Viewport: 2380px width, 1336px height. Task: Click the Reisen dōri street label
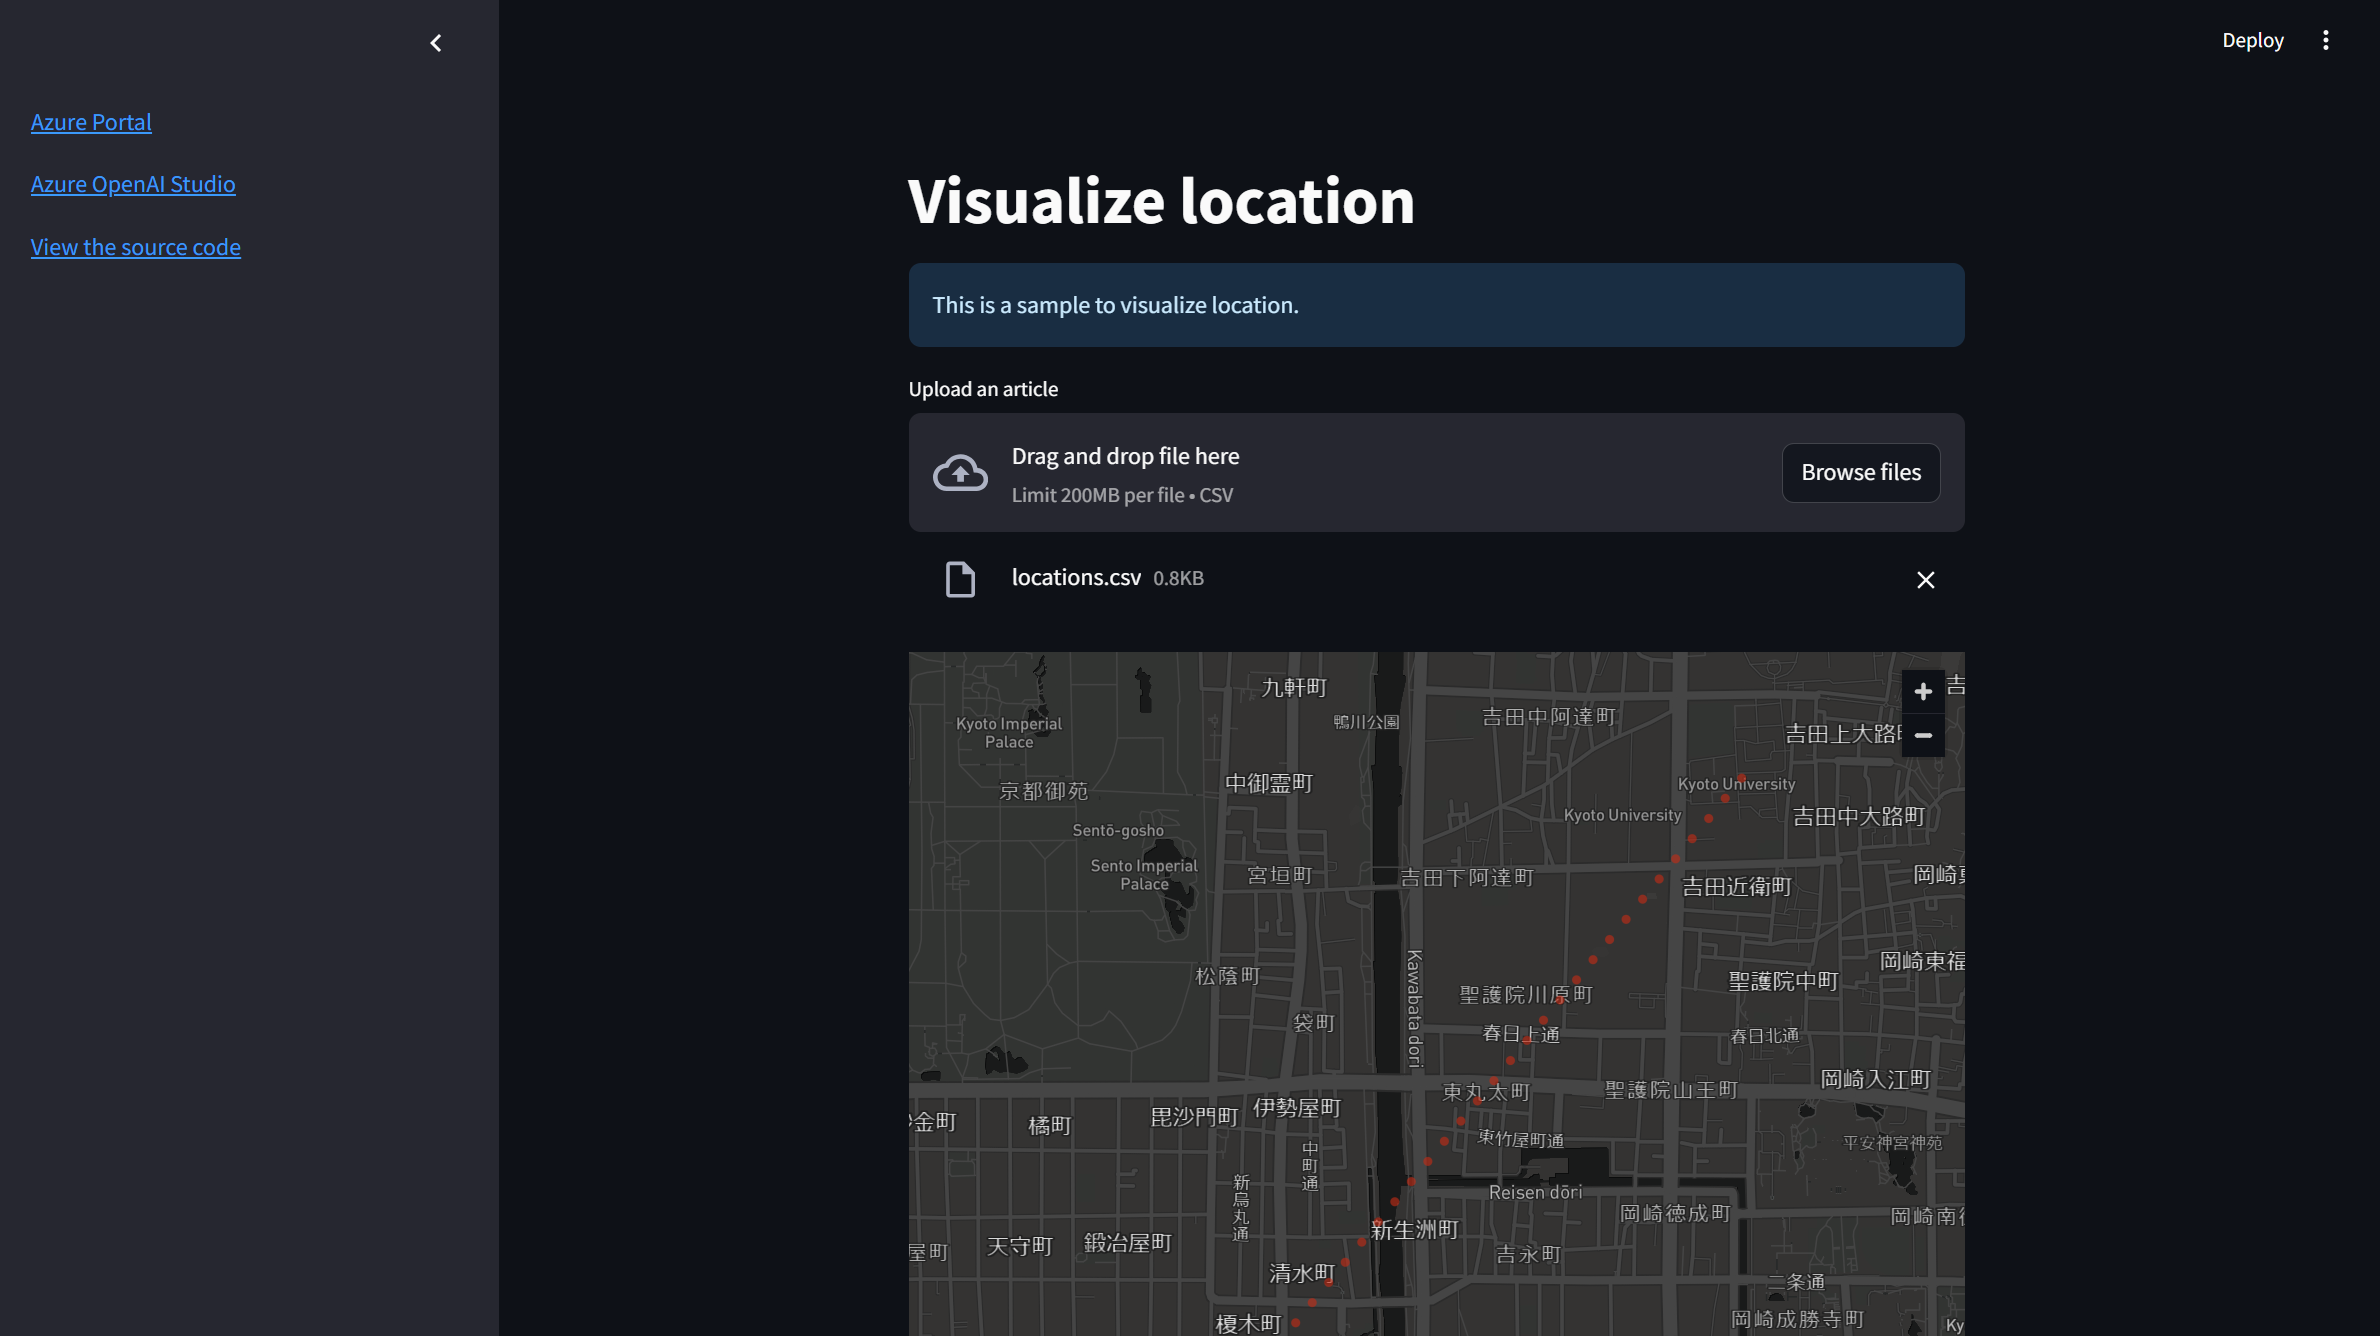point(1535,1192)
